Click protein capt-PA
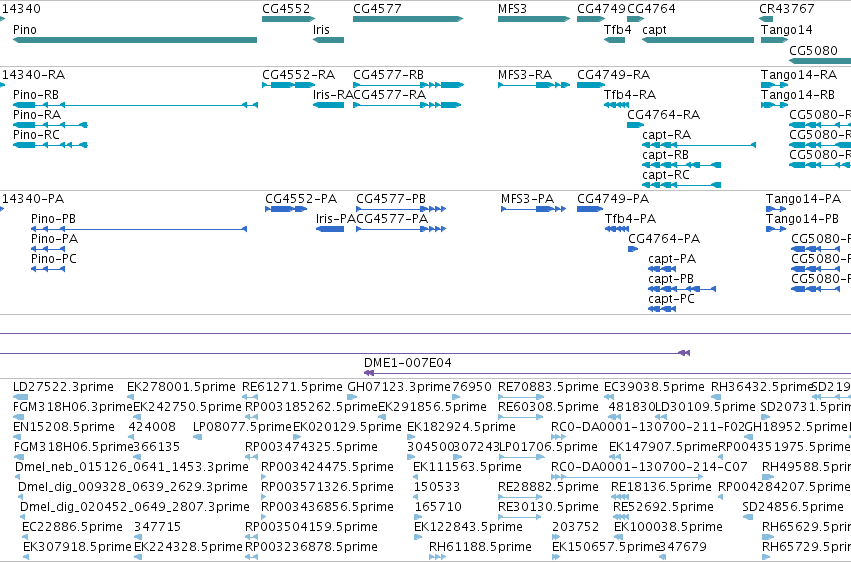 [x=662, y=269]
